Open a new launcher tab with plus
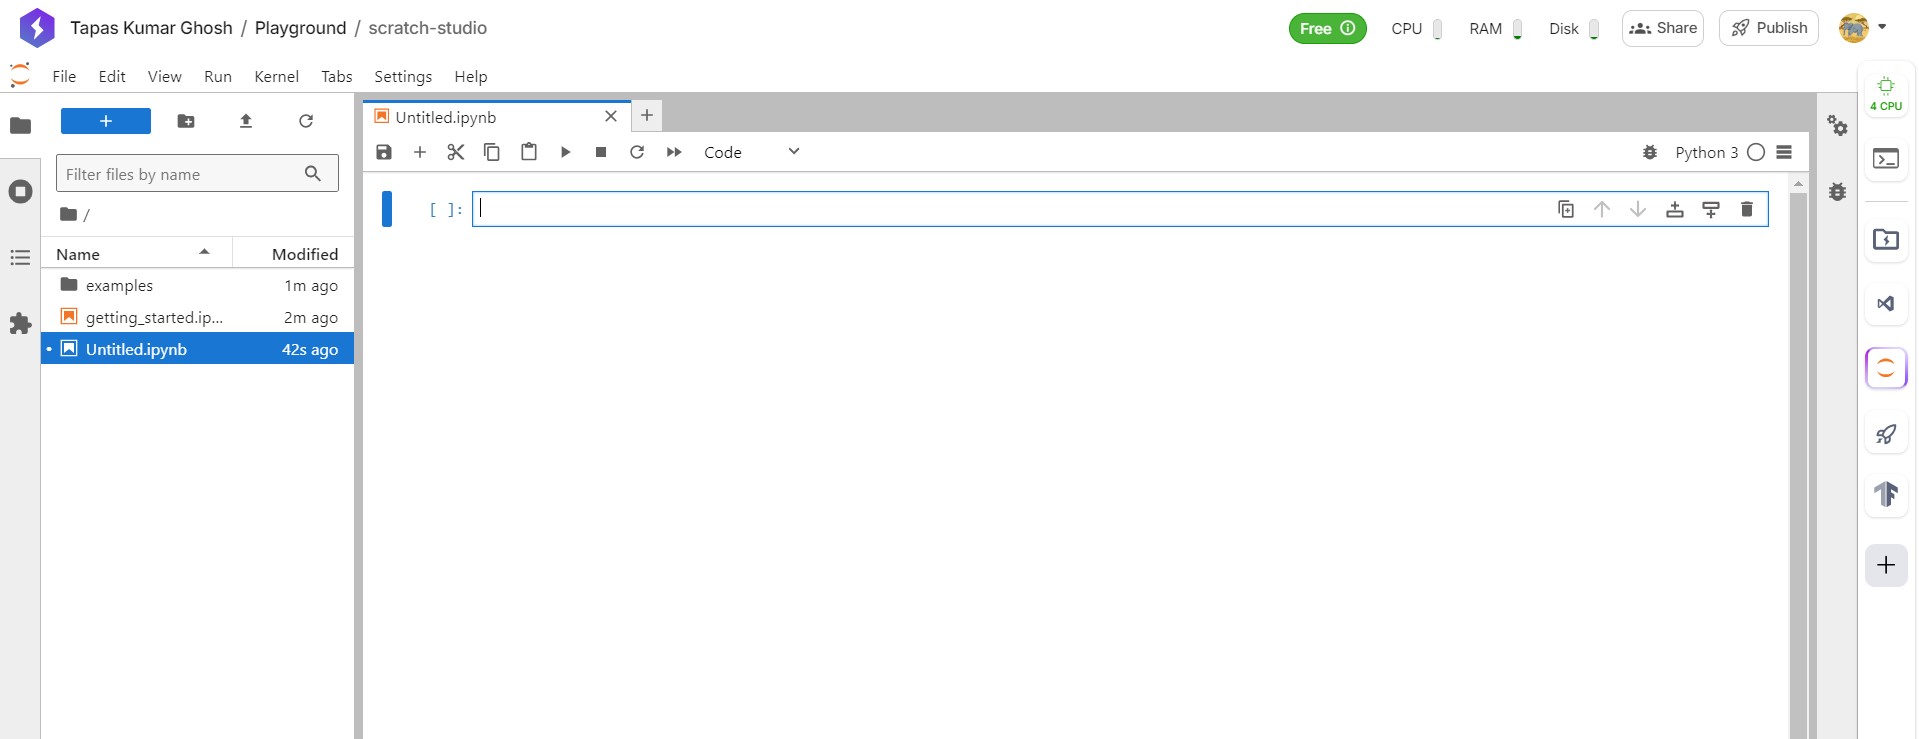Viewport: 1919px width, 739px height. [x=647, y=115]
